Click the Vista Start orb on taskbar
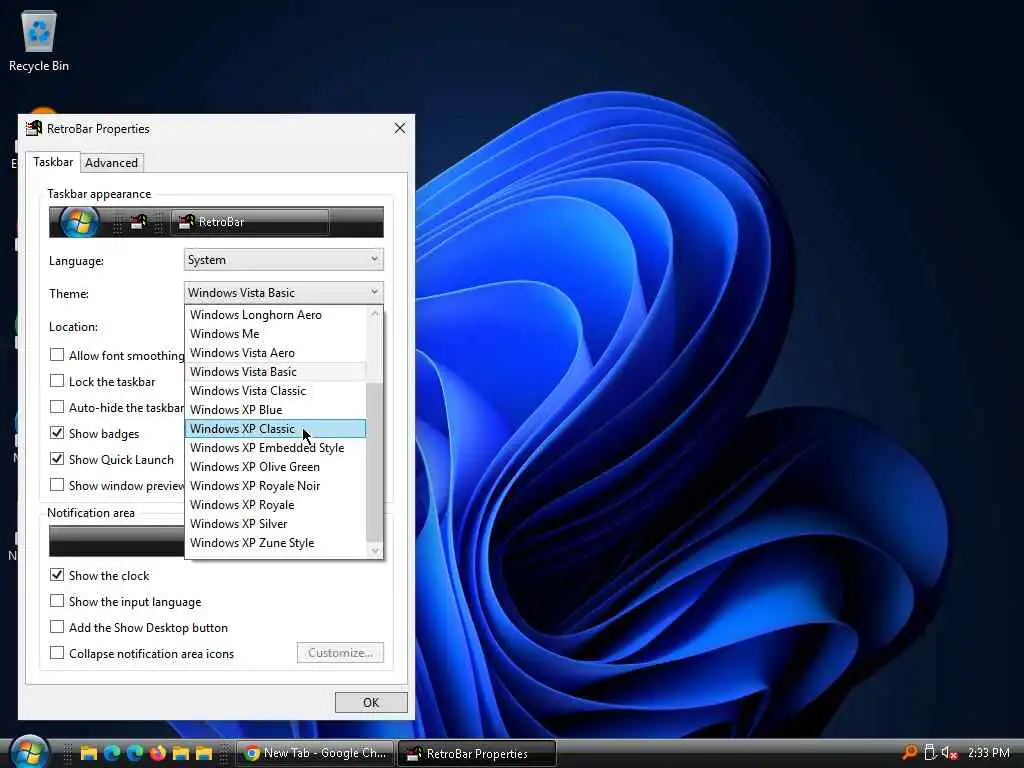Image resolution: width=1024 pixels, height=768 pixels. pyautogui.click(x=28, y=752)
